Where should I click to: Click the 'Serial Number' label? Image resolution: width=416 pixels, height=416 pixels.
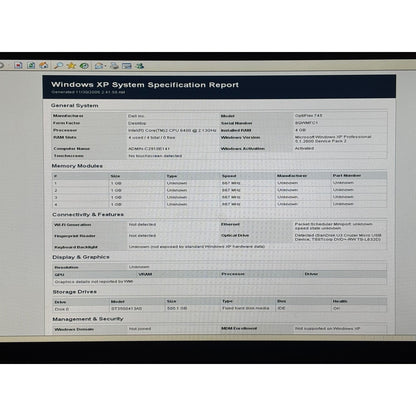(x=236, y=123)
